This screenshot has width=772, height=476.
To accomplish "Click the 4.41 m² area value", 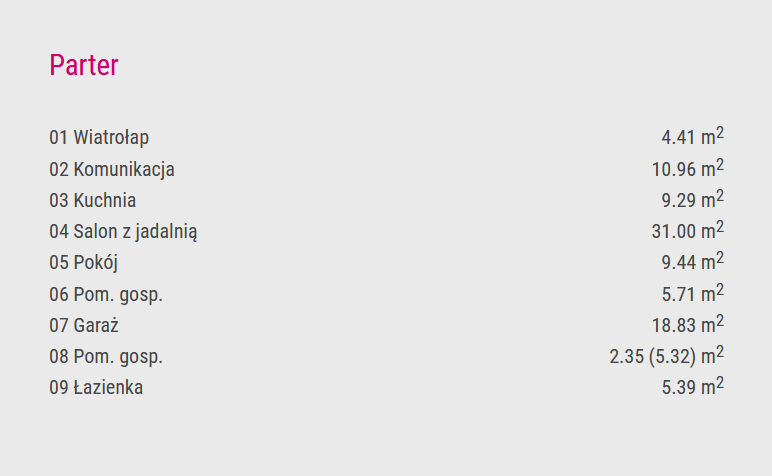I will pyautogui.click(x=693, y=136).
